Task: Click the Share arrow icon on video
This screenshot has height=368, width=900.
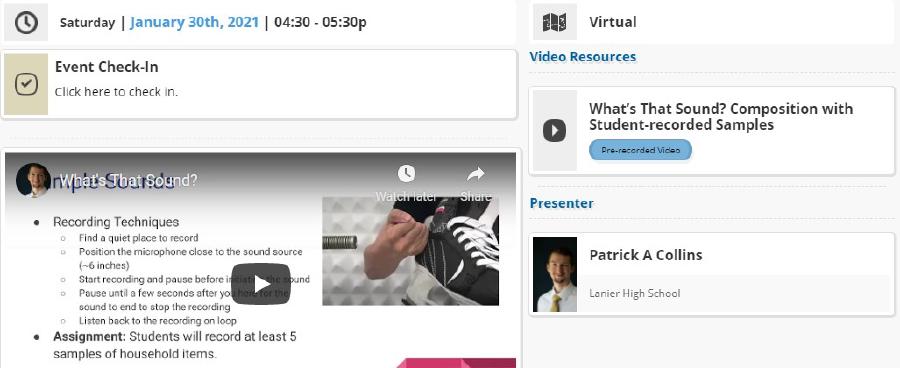Action: [475, 173]
